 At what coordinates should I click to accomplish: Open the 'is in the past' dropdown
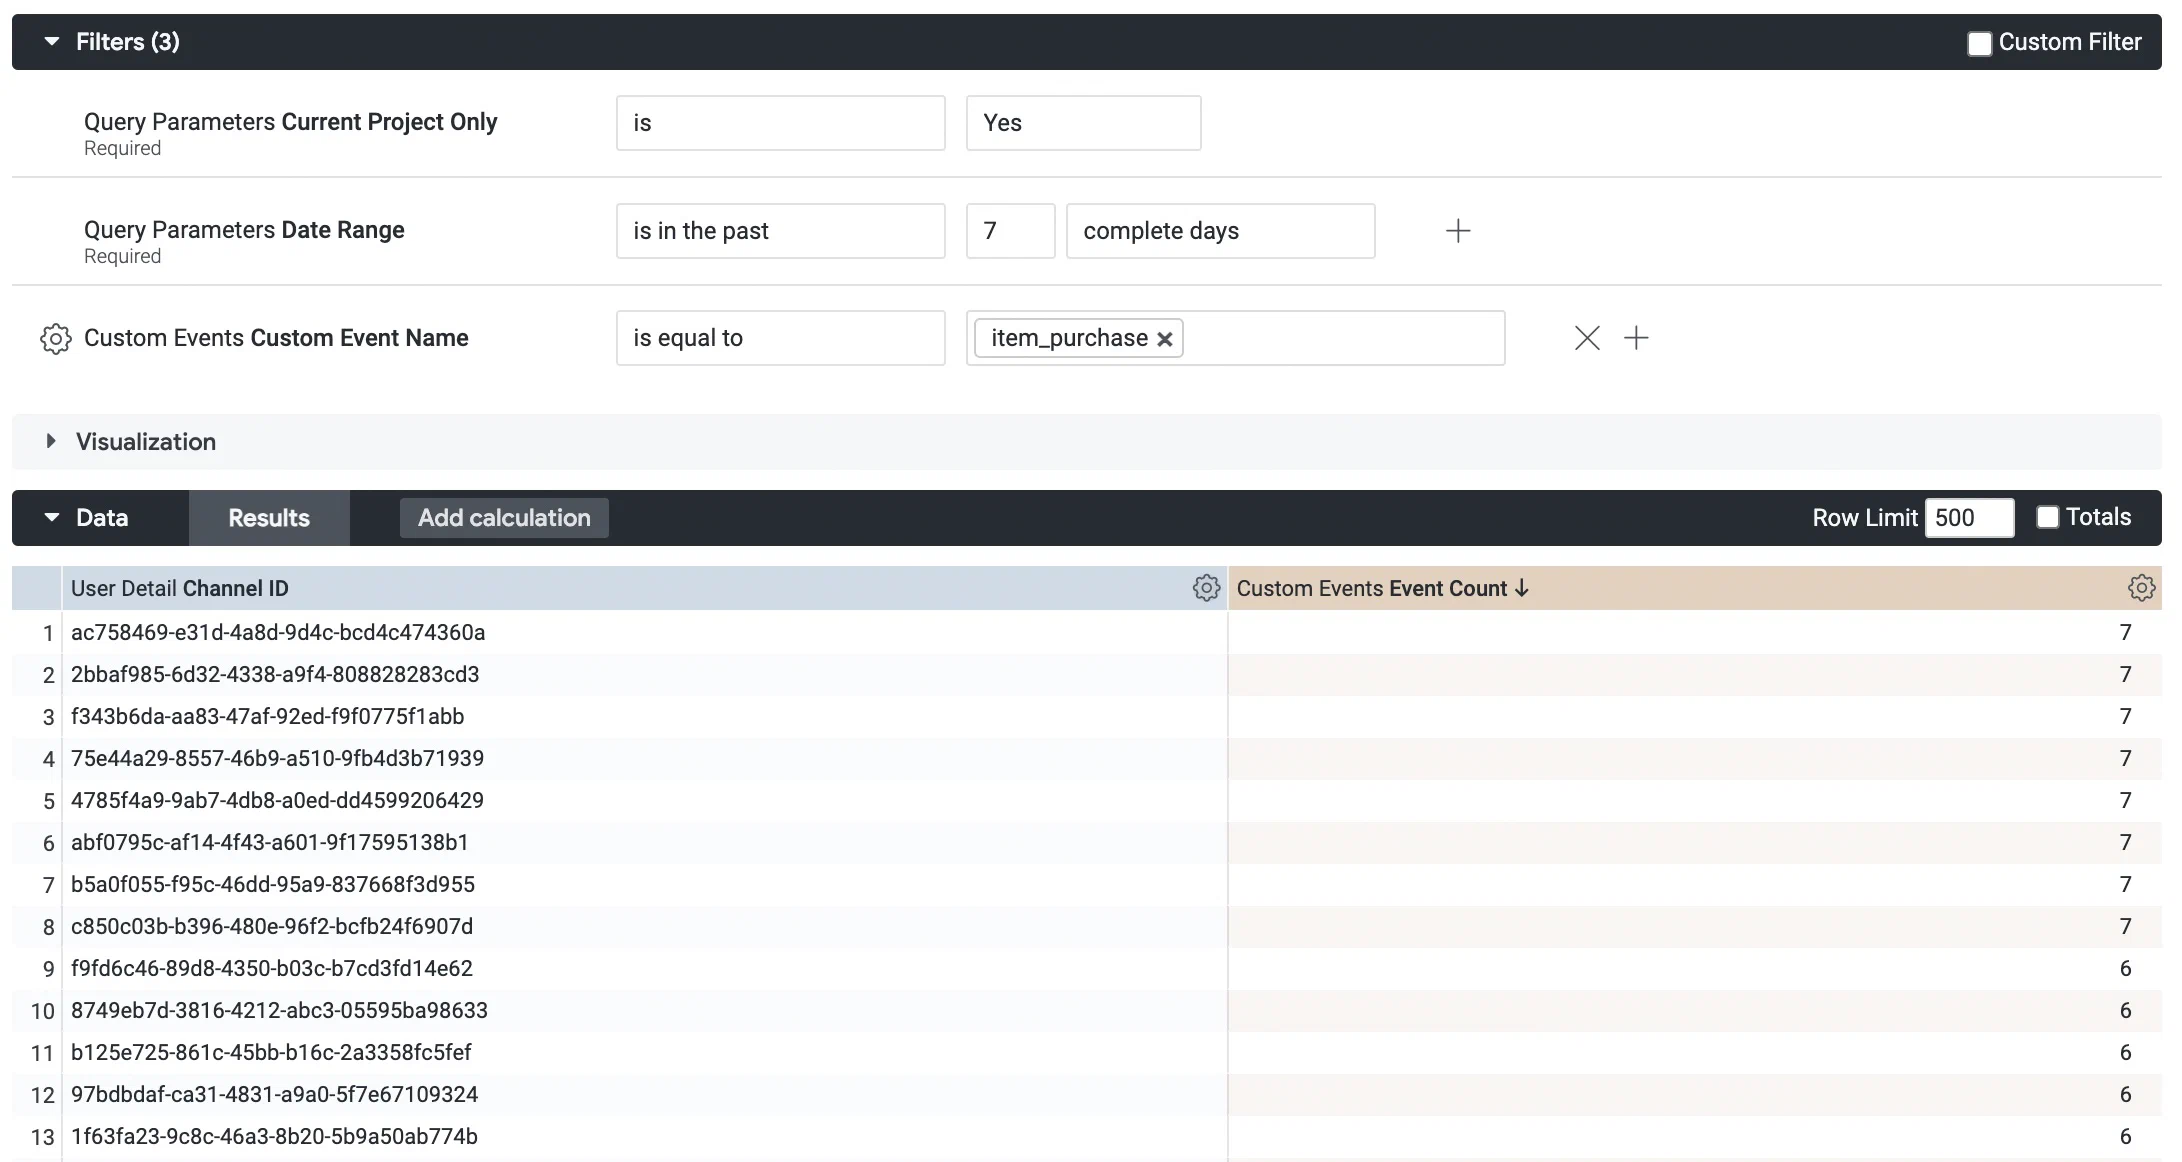pyautogui.click(x=780, y=231)
